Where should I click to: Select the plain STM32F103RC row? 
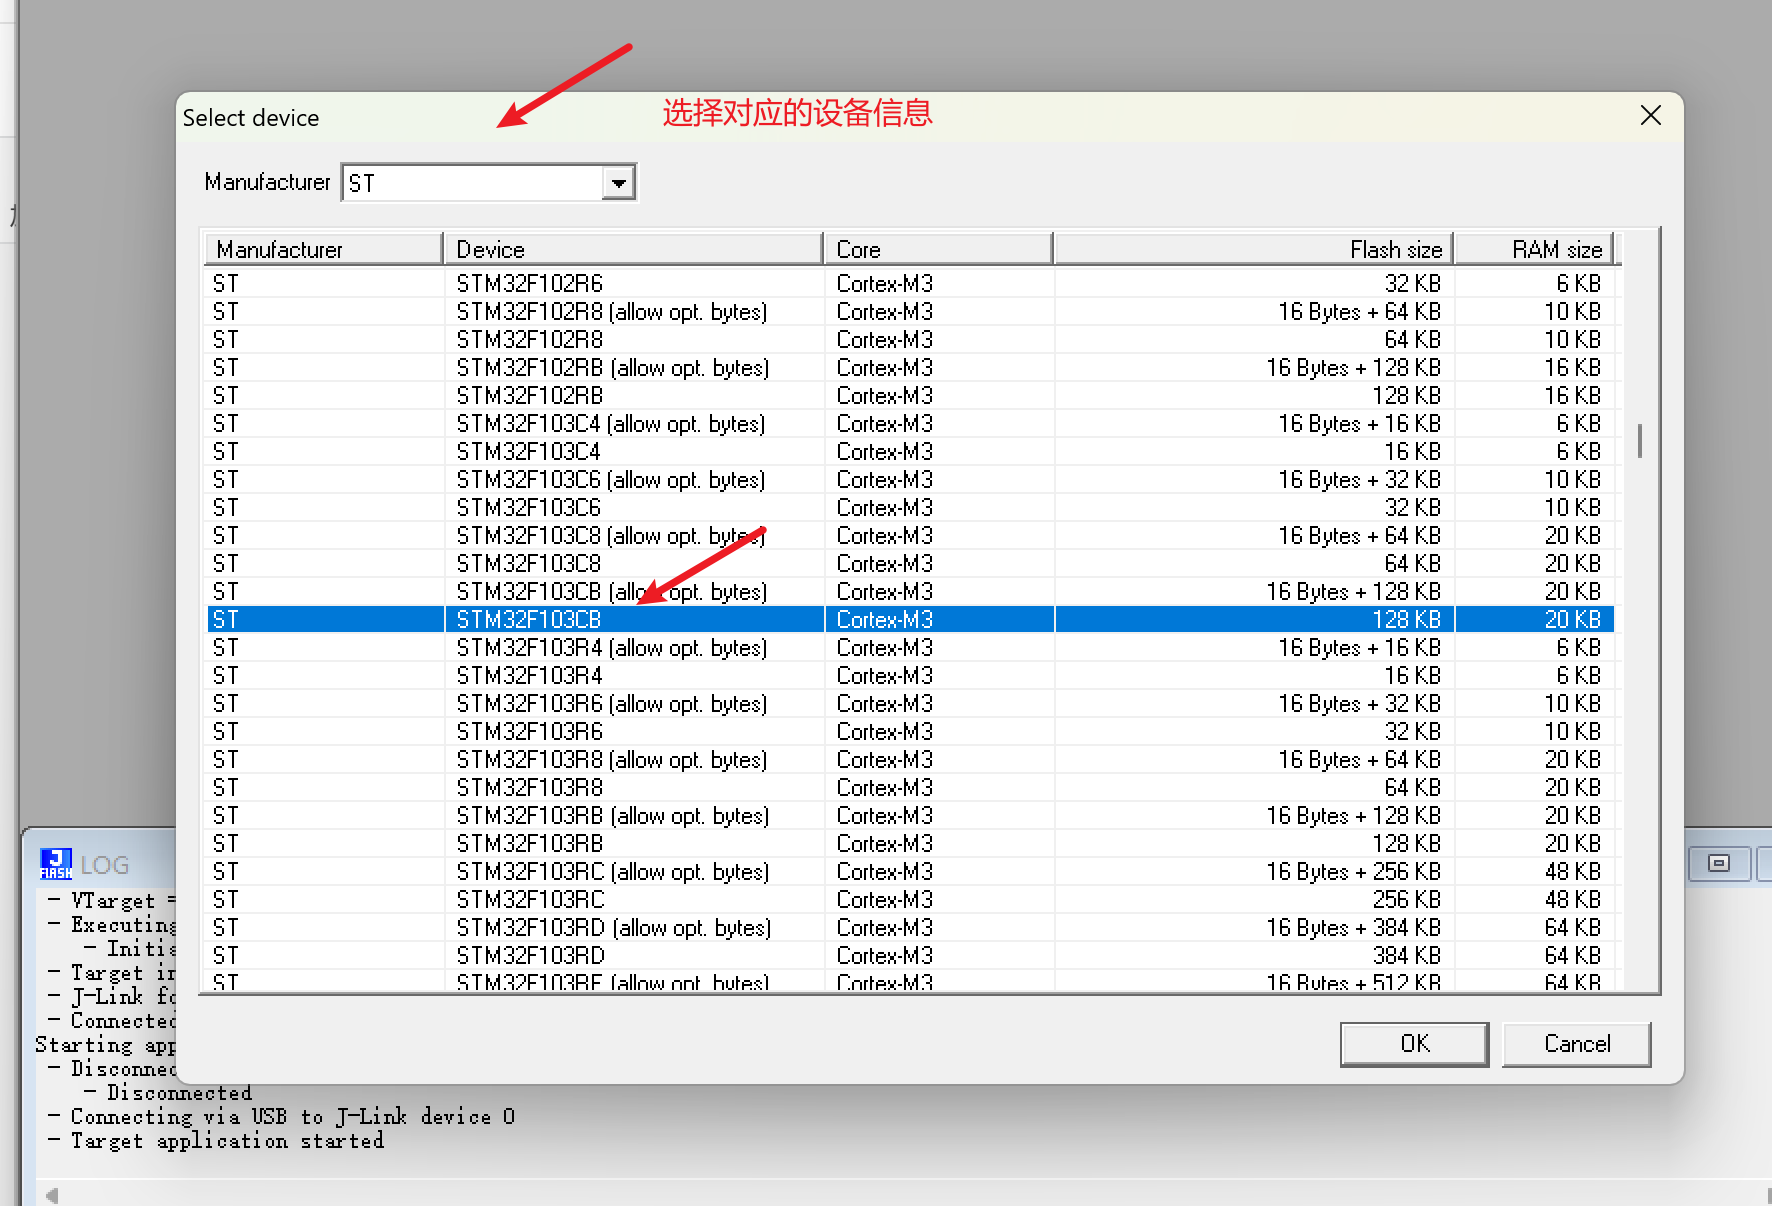910,900
